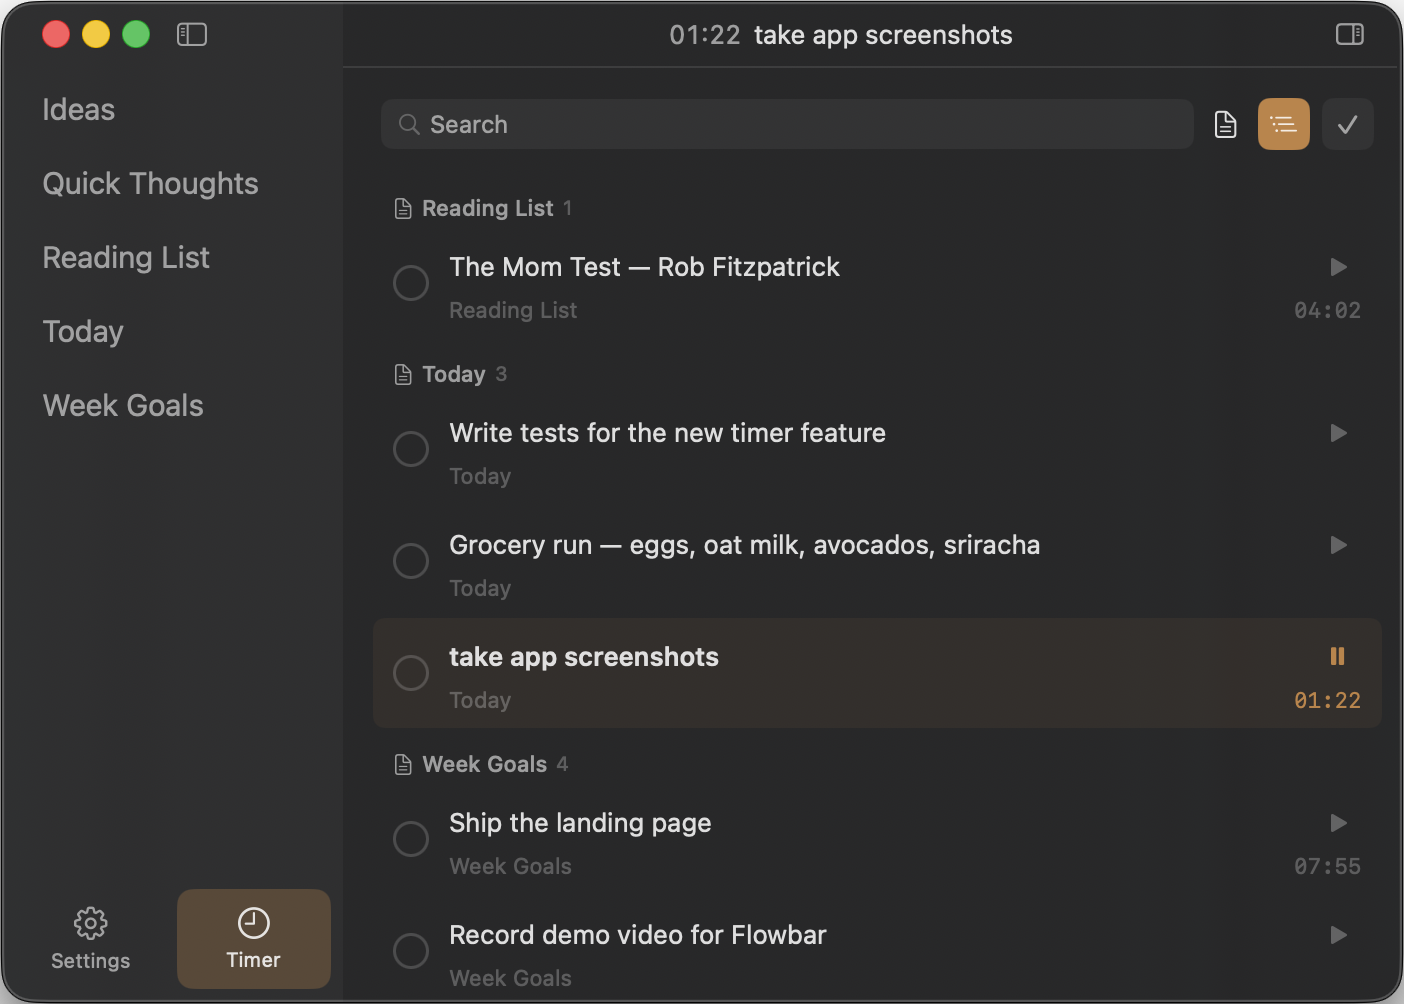Select the highlighted task list view icon
1404x1004 pixels.
tap(1283, 124)
